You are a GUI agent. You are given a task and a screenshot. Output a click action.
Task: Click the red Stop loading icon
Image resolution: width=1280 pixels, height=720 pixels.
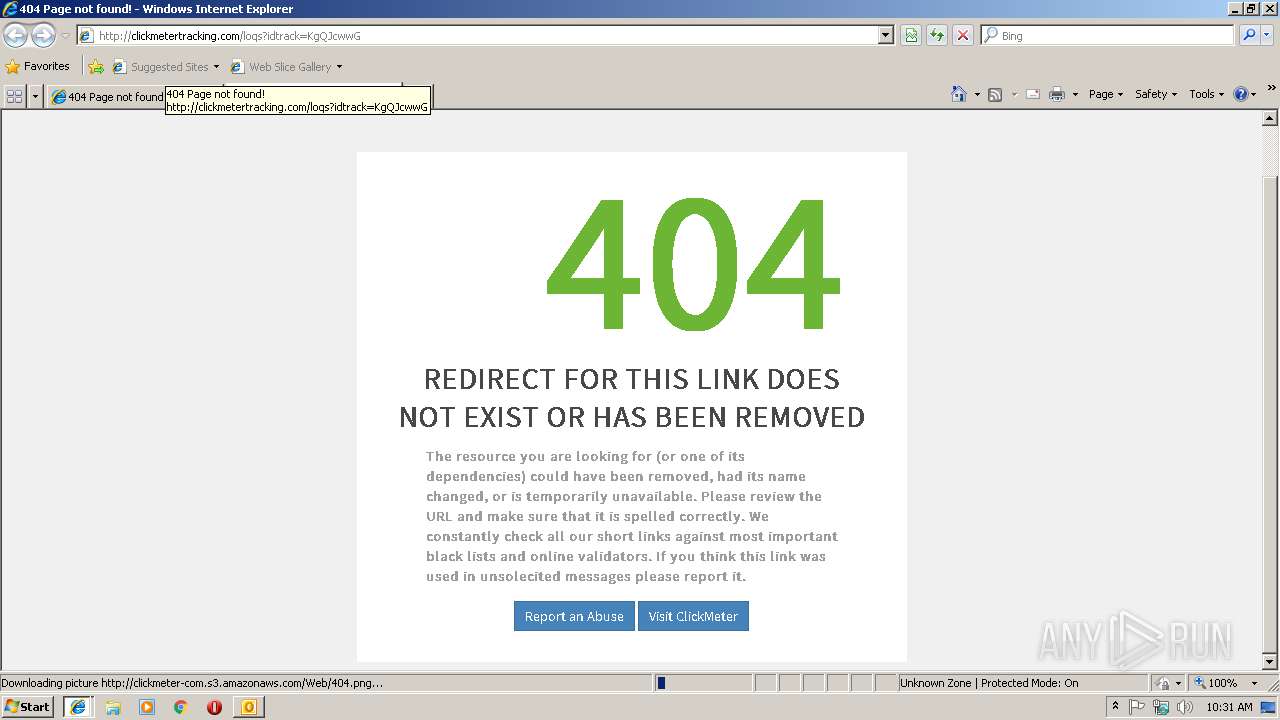coord(963,35)
